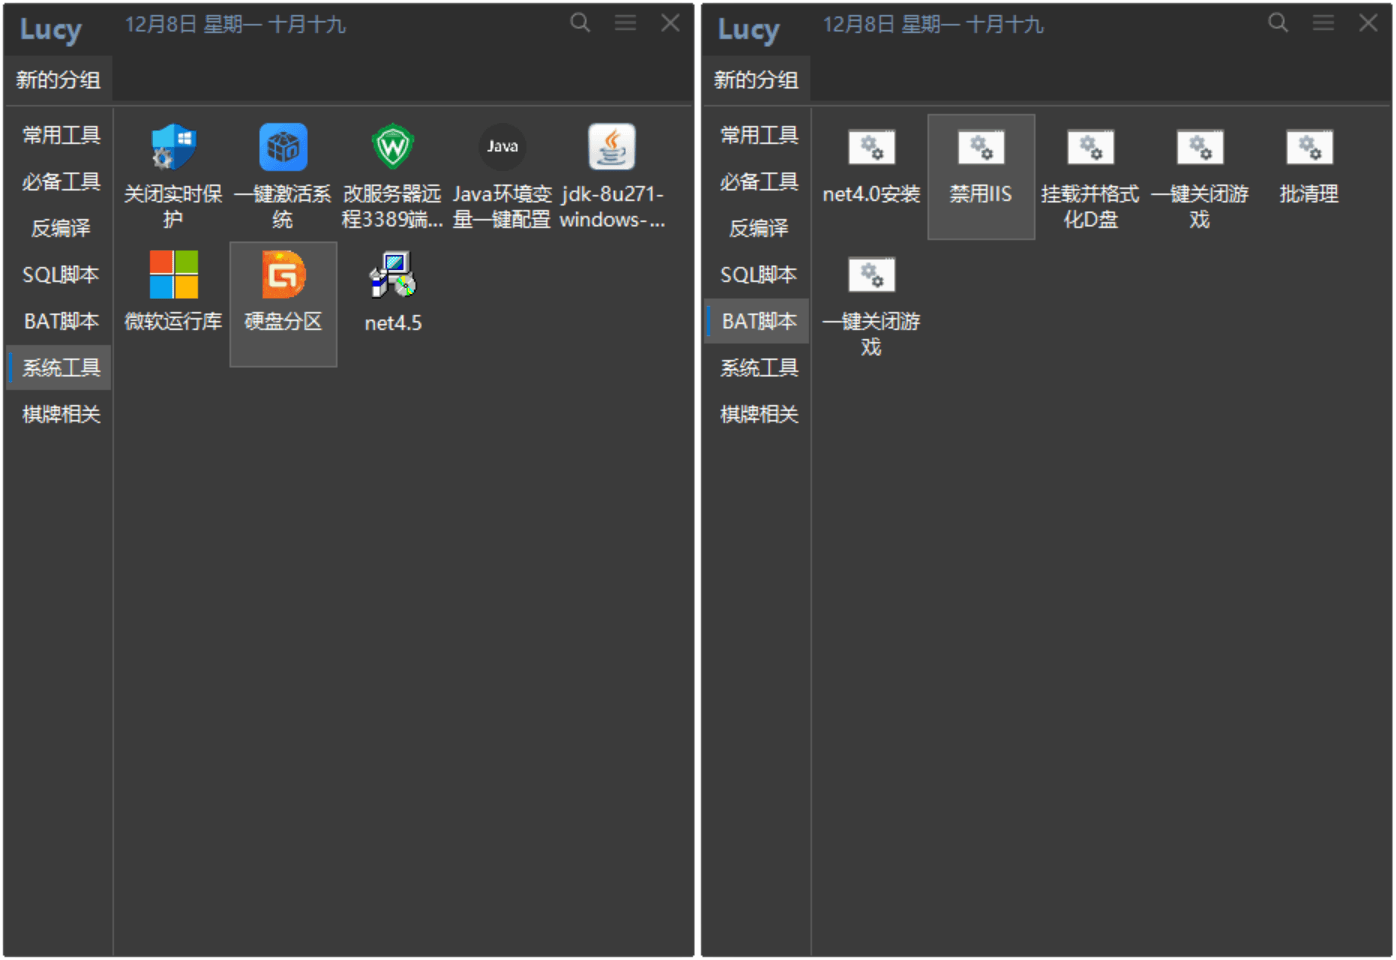The height and width of the screenshot is (960, 1396).
Task: Open 棋牌相关 category in left window
Action: point(61,414)
